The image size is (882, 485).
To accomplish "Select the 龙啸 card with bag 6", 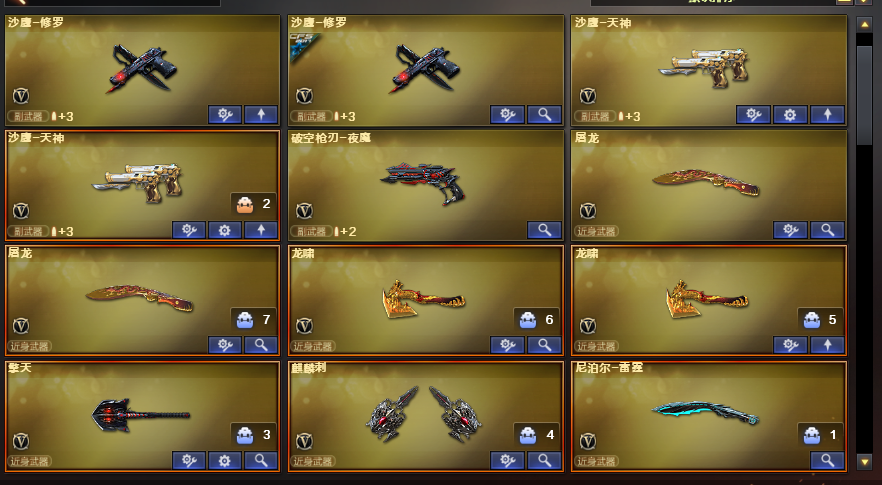I will click(x=425, y=300).
